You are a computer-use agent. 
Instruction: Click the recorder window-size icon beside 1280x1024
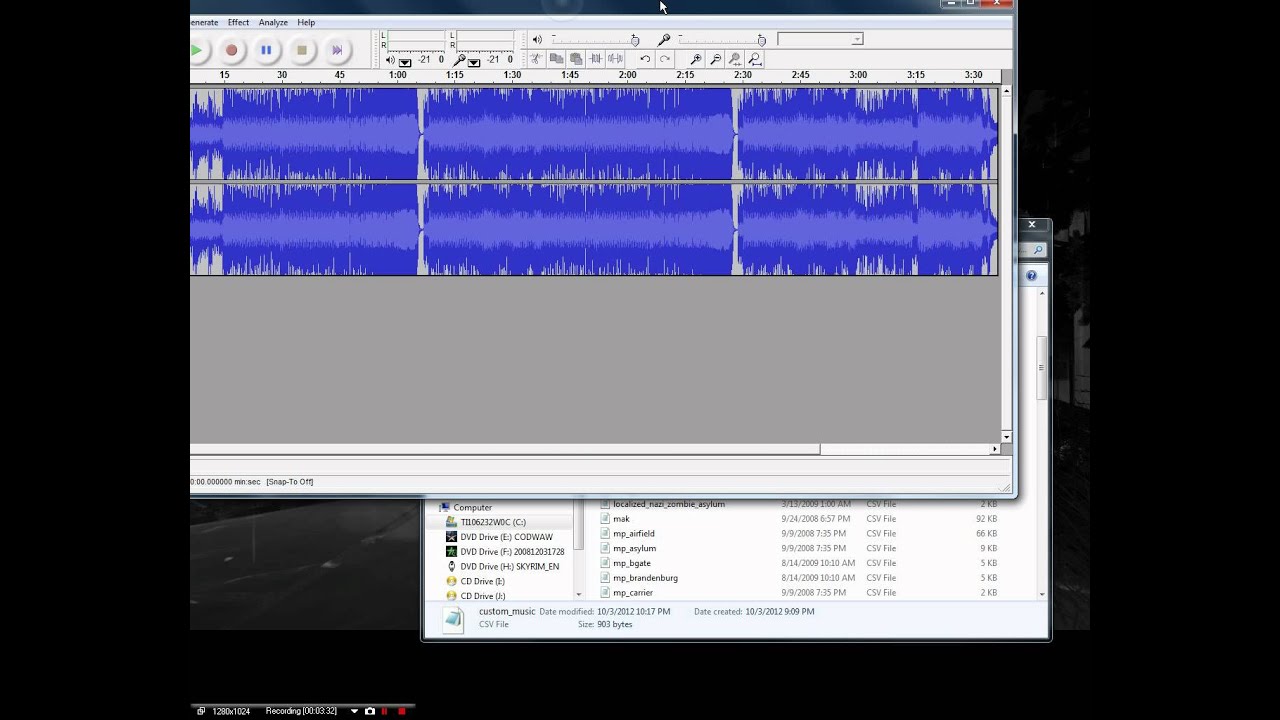point(201,711)
